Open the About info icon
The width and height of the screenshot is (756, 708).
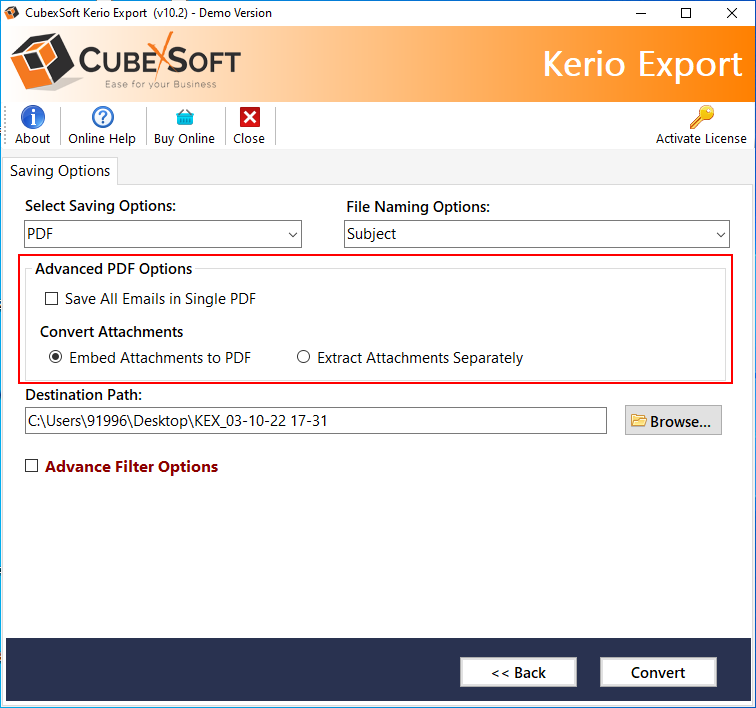click(32, 117)
